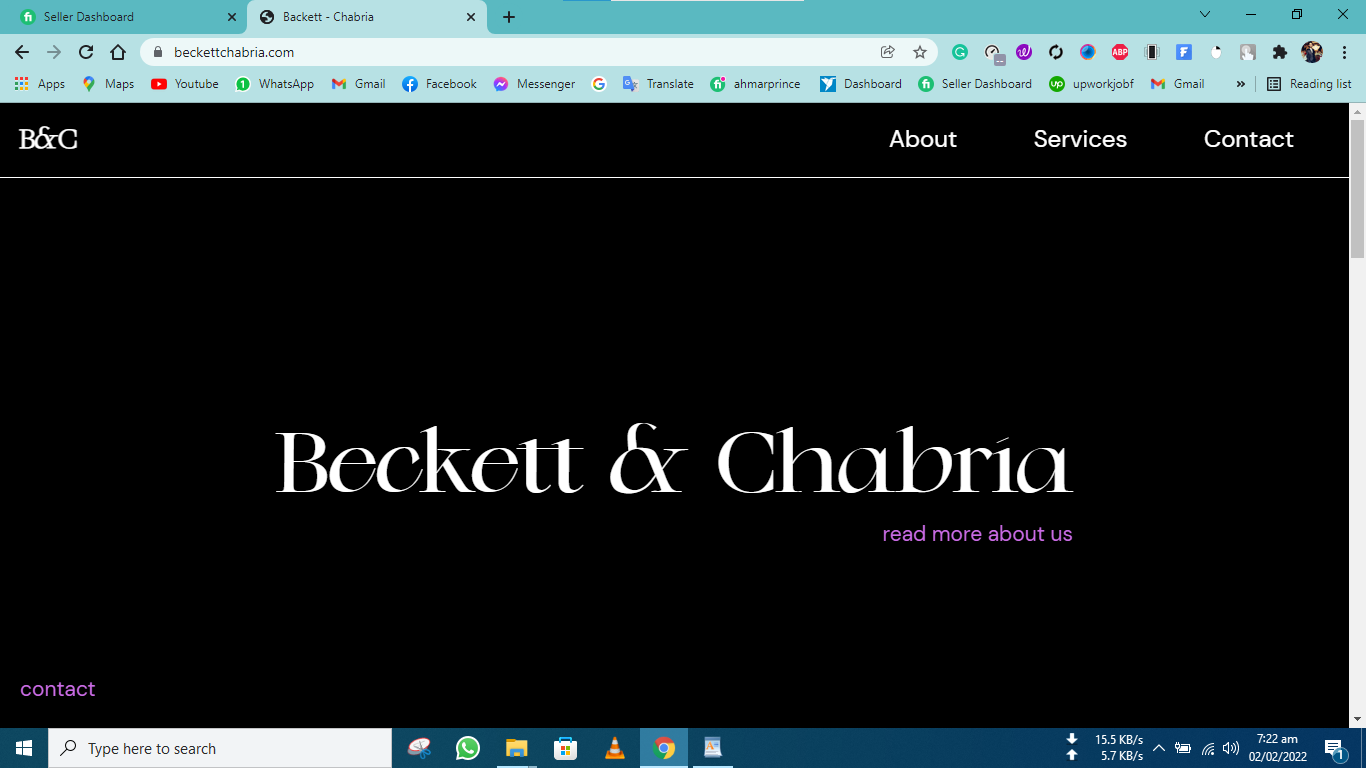Click the 'read more about us' link
1366x768 pixels.
pos(977,534)
